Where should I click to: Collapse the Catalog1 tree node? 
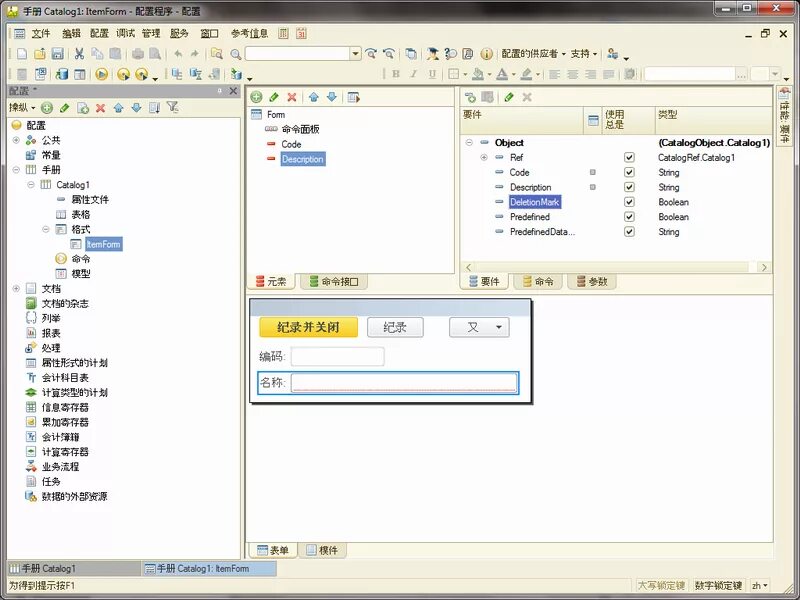click(31, 184)
